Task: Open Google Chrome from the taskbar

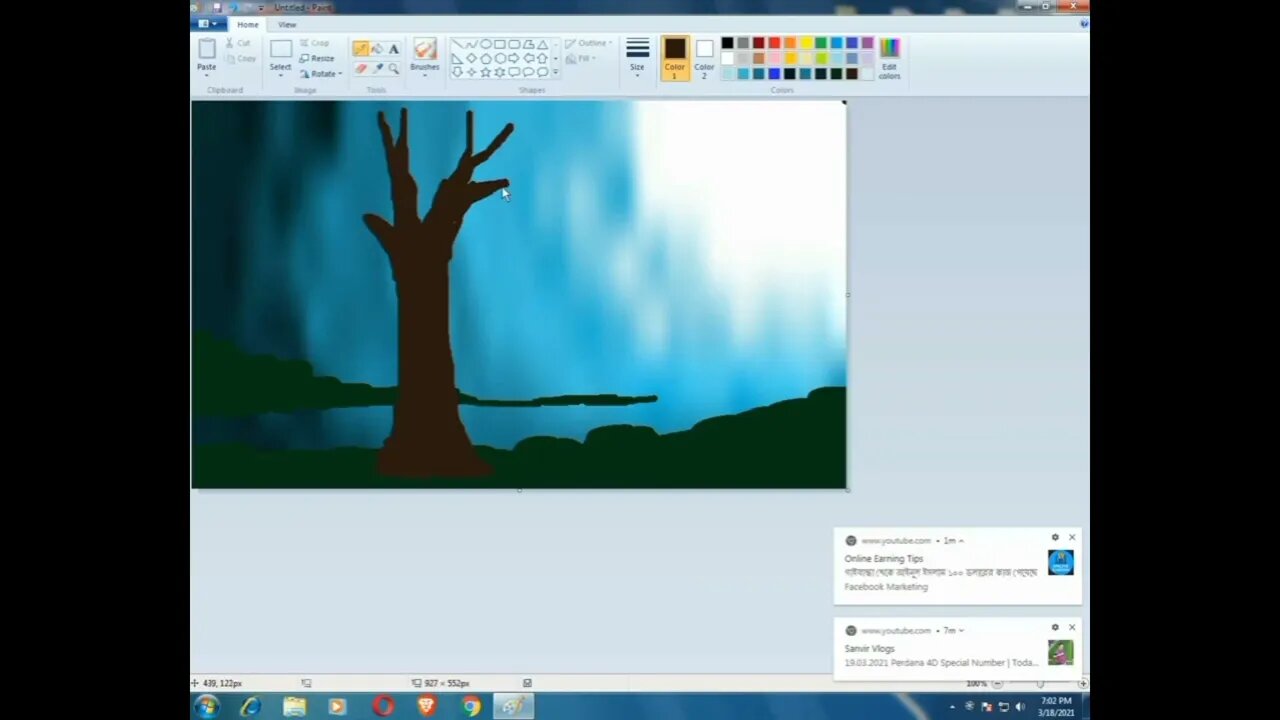Action: 470,707
